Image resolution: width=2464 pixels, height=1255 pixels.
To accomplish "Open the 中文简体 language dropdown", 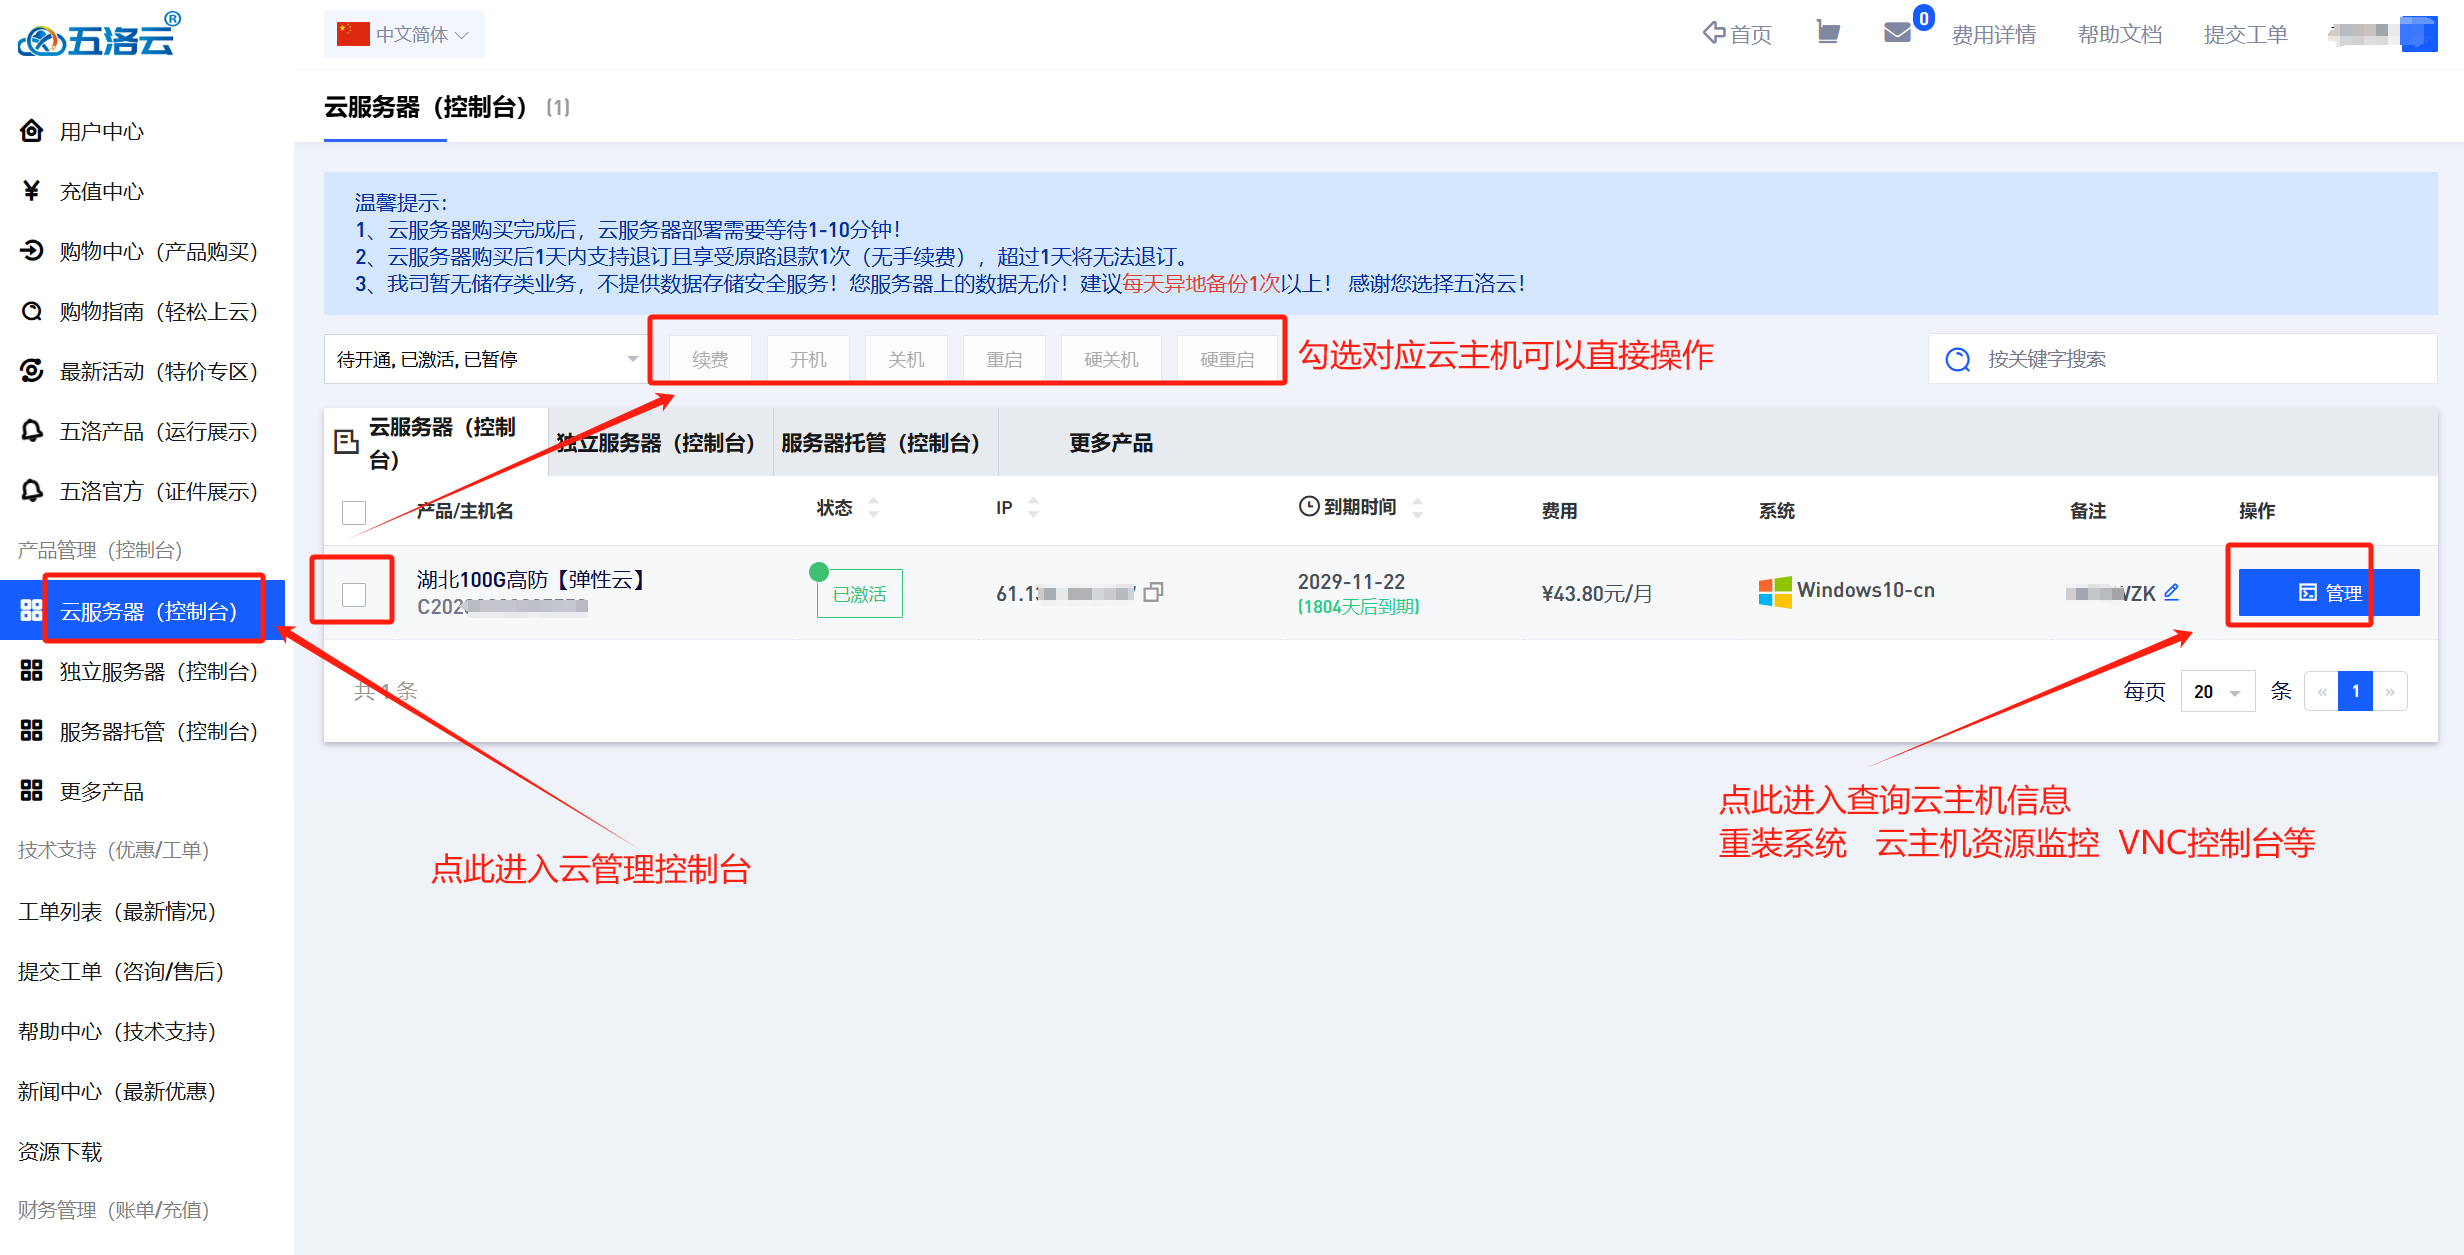I will point(404,35).
